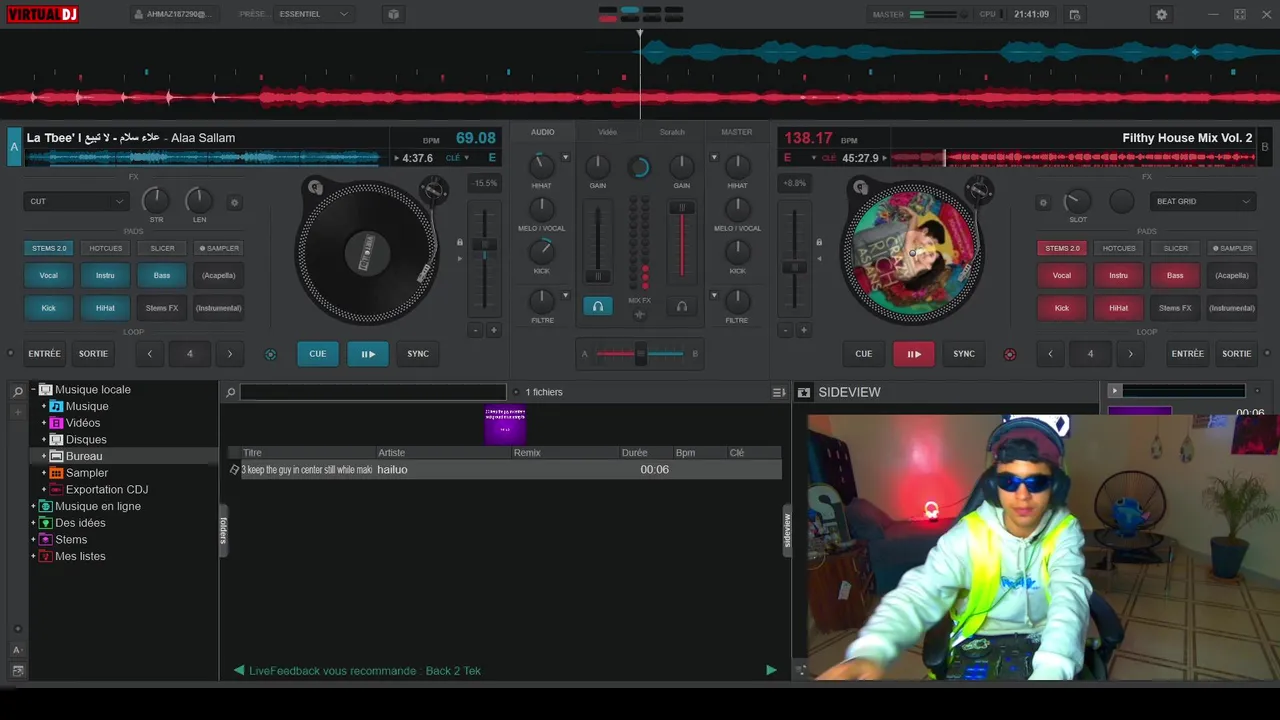This screenshot has width=1280, height=720.
Task: Click the SIDEVIEW panel icon
Action: coord(803,392)
